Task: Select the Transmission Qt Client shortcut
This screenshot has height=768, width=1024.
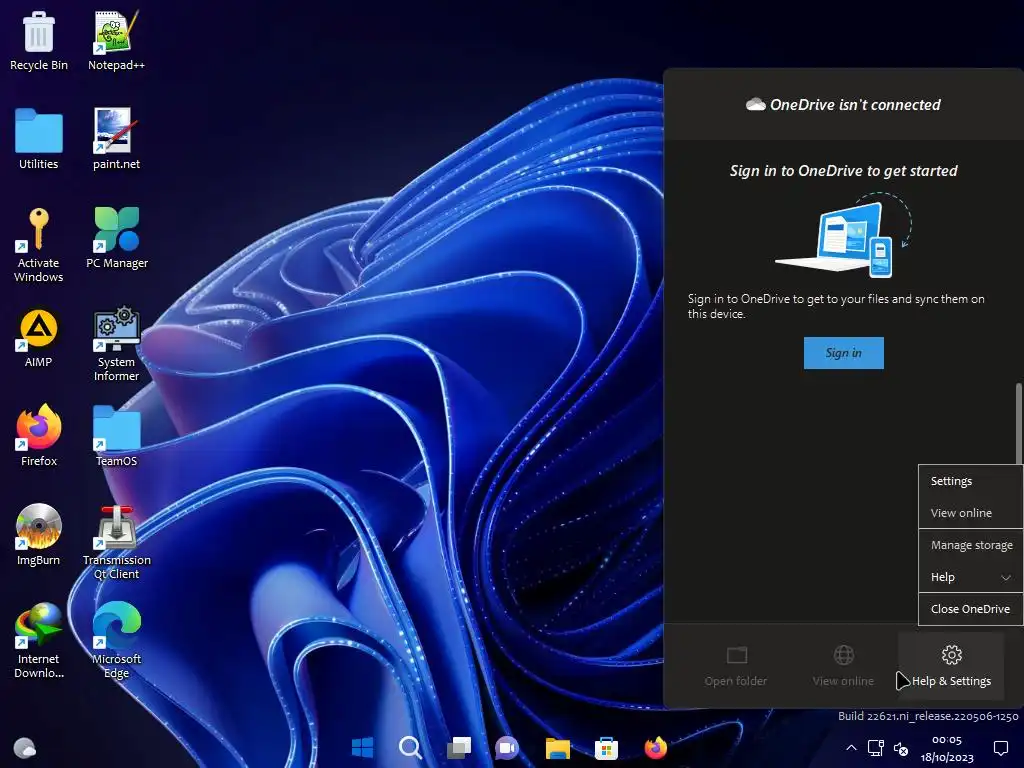Action: 116,543
